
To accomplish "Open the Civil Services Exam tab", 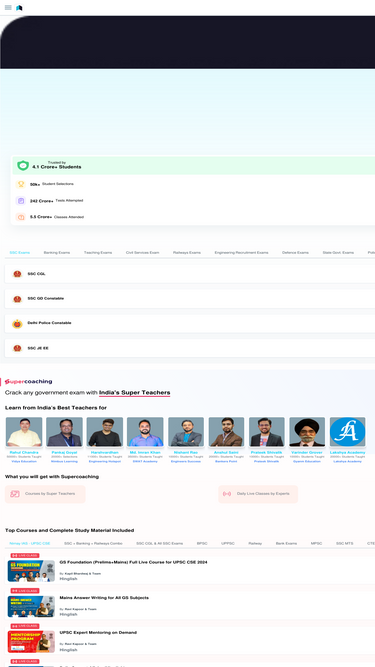I will pos(142,253).
